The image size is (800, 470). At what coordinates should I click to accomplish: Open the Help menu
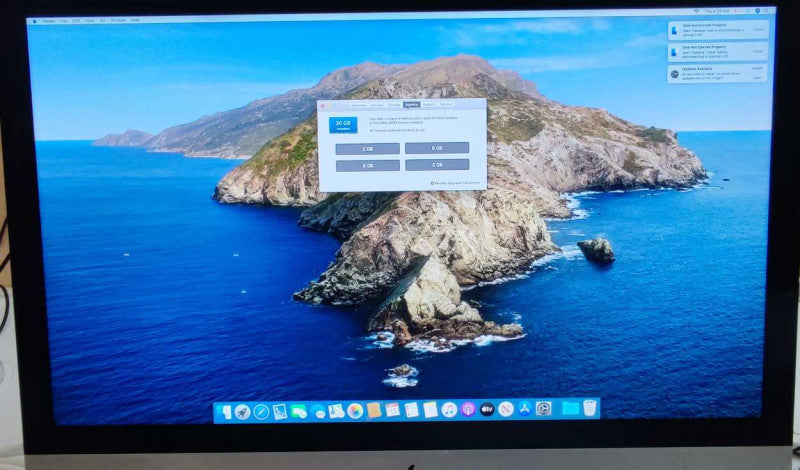(135, 20)
